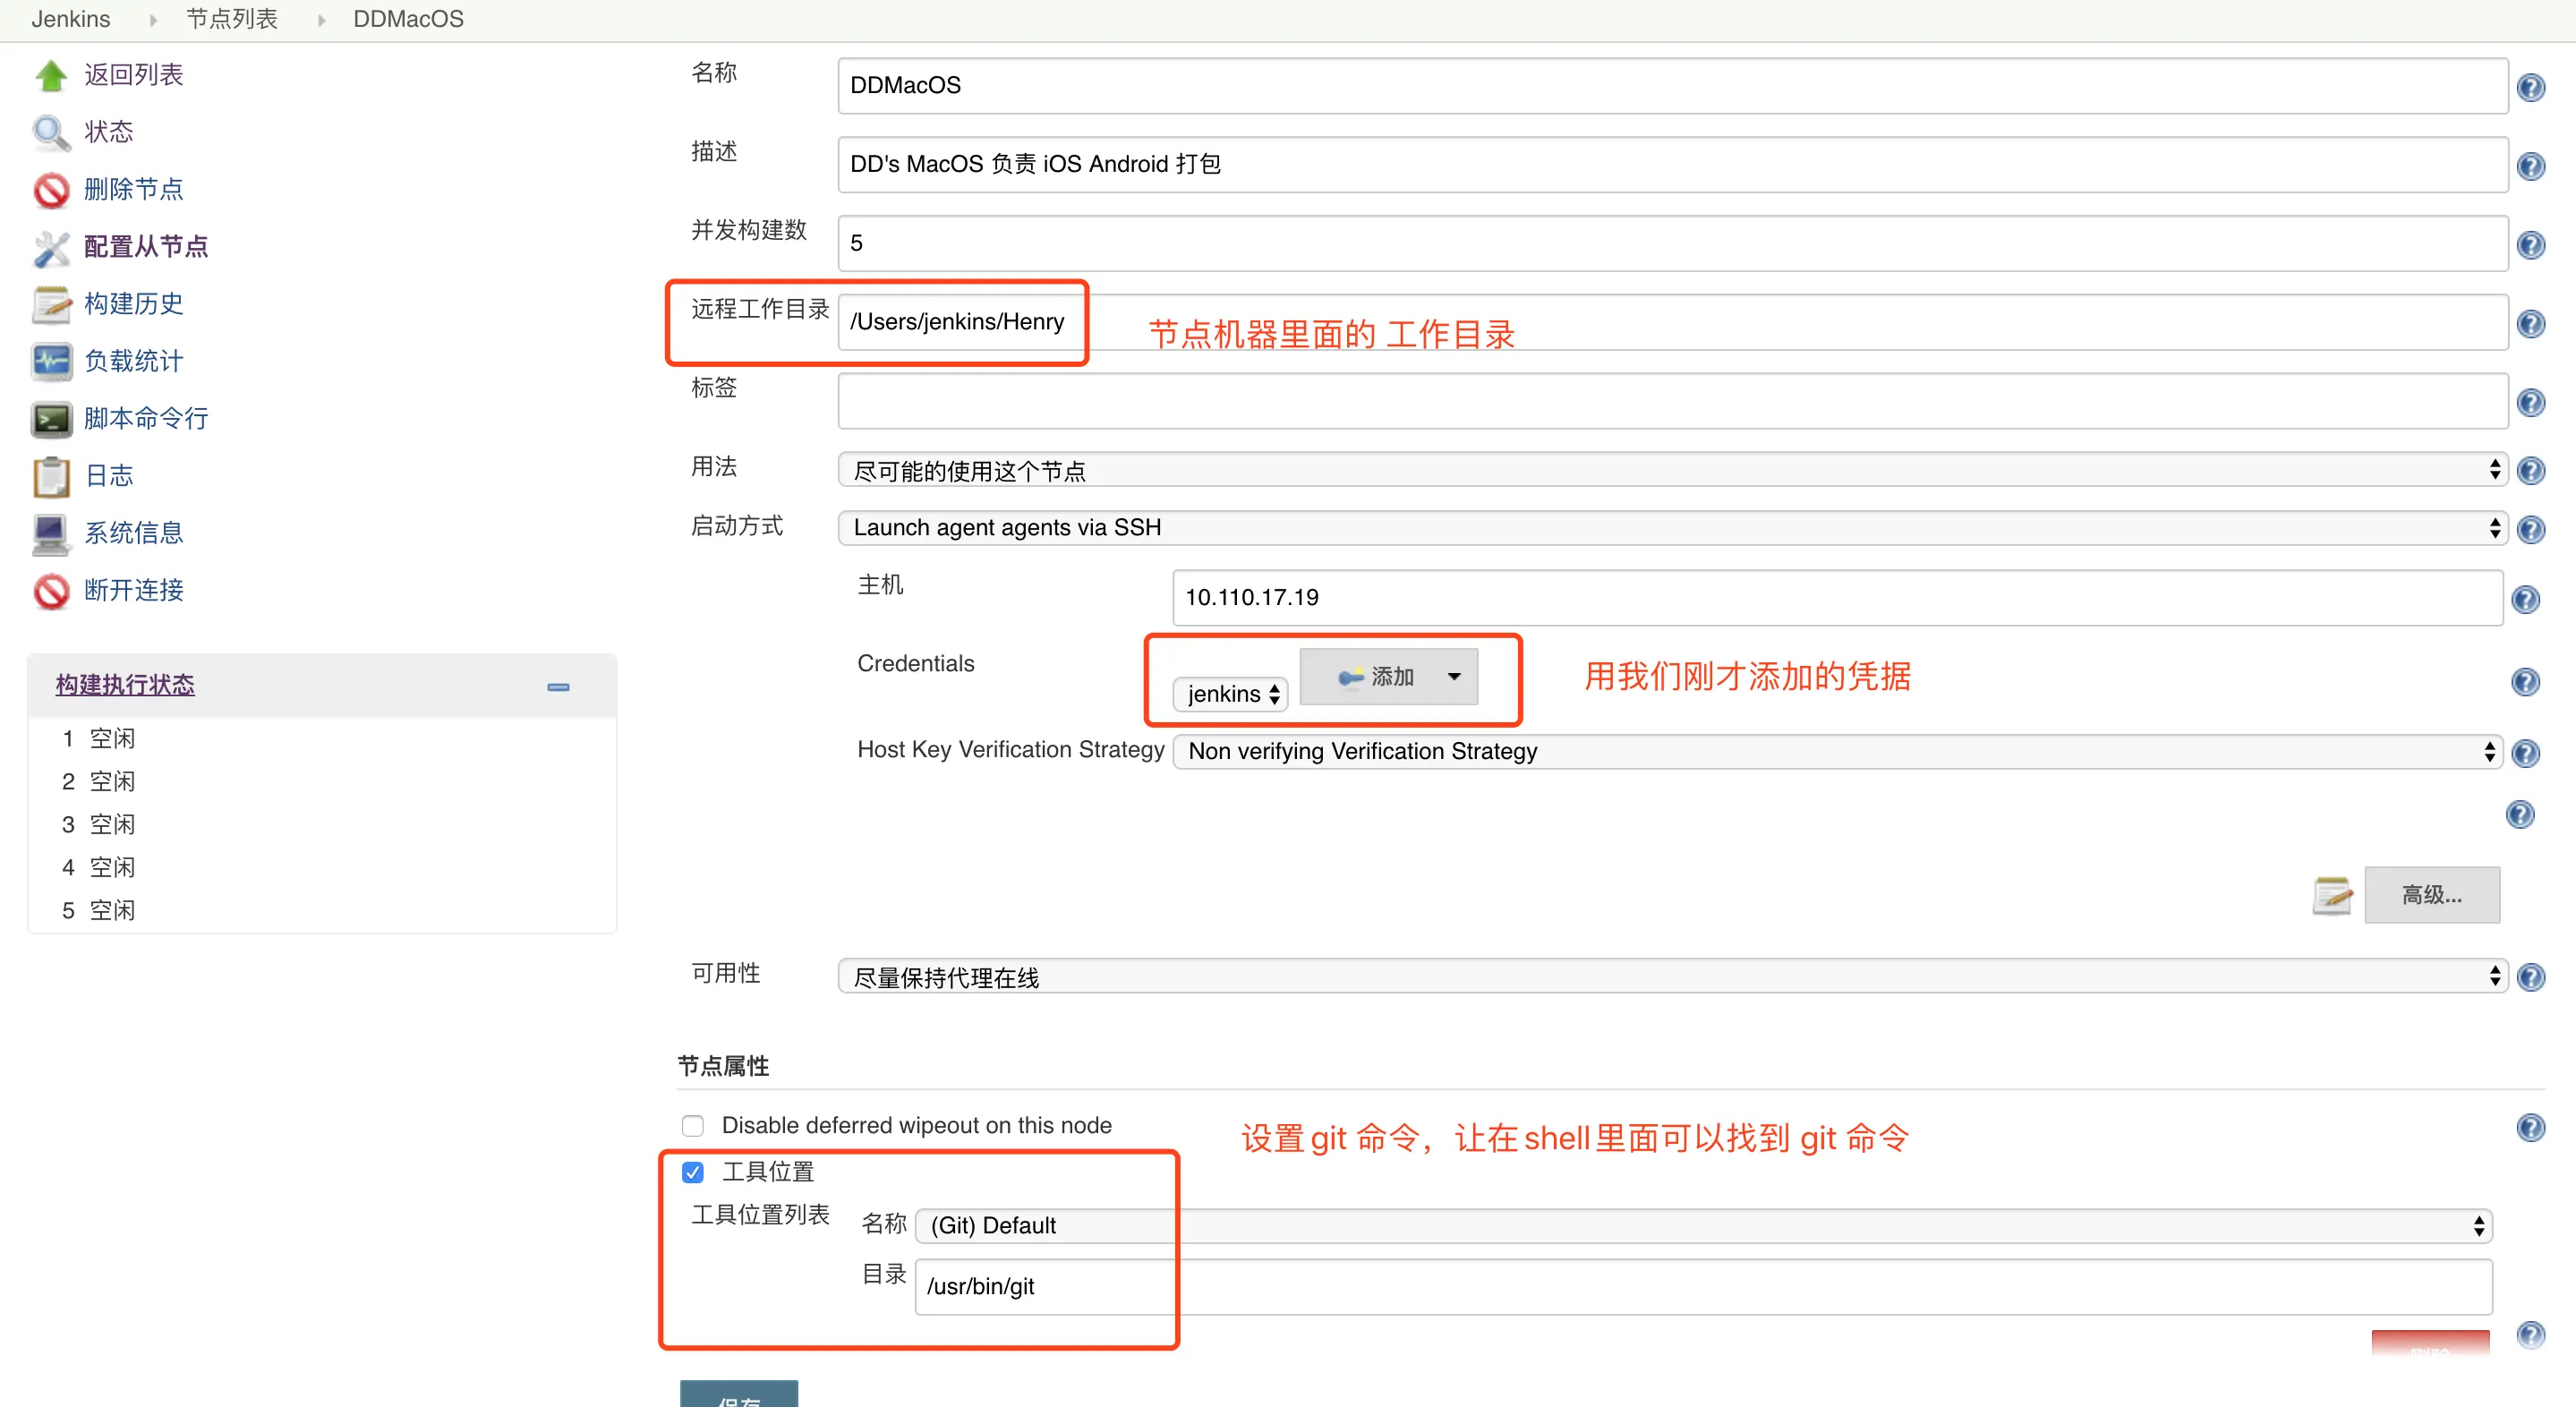Open build history notepad icon
The image size is (2576, 1407).
point(50,304)
